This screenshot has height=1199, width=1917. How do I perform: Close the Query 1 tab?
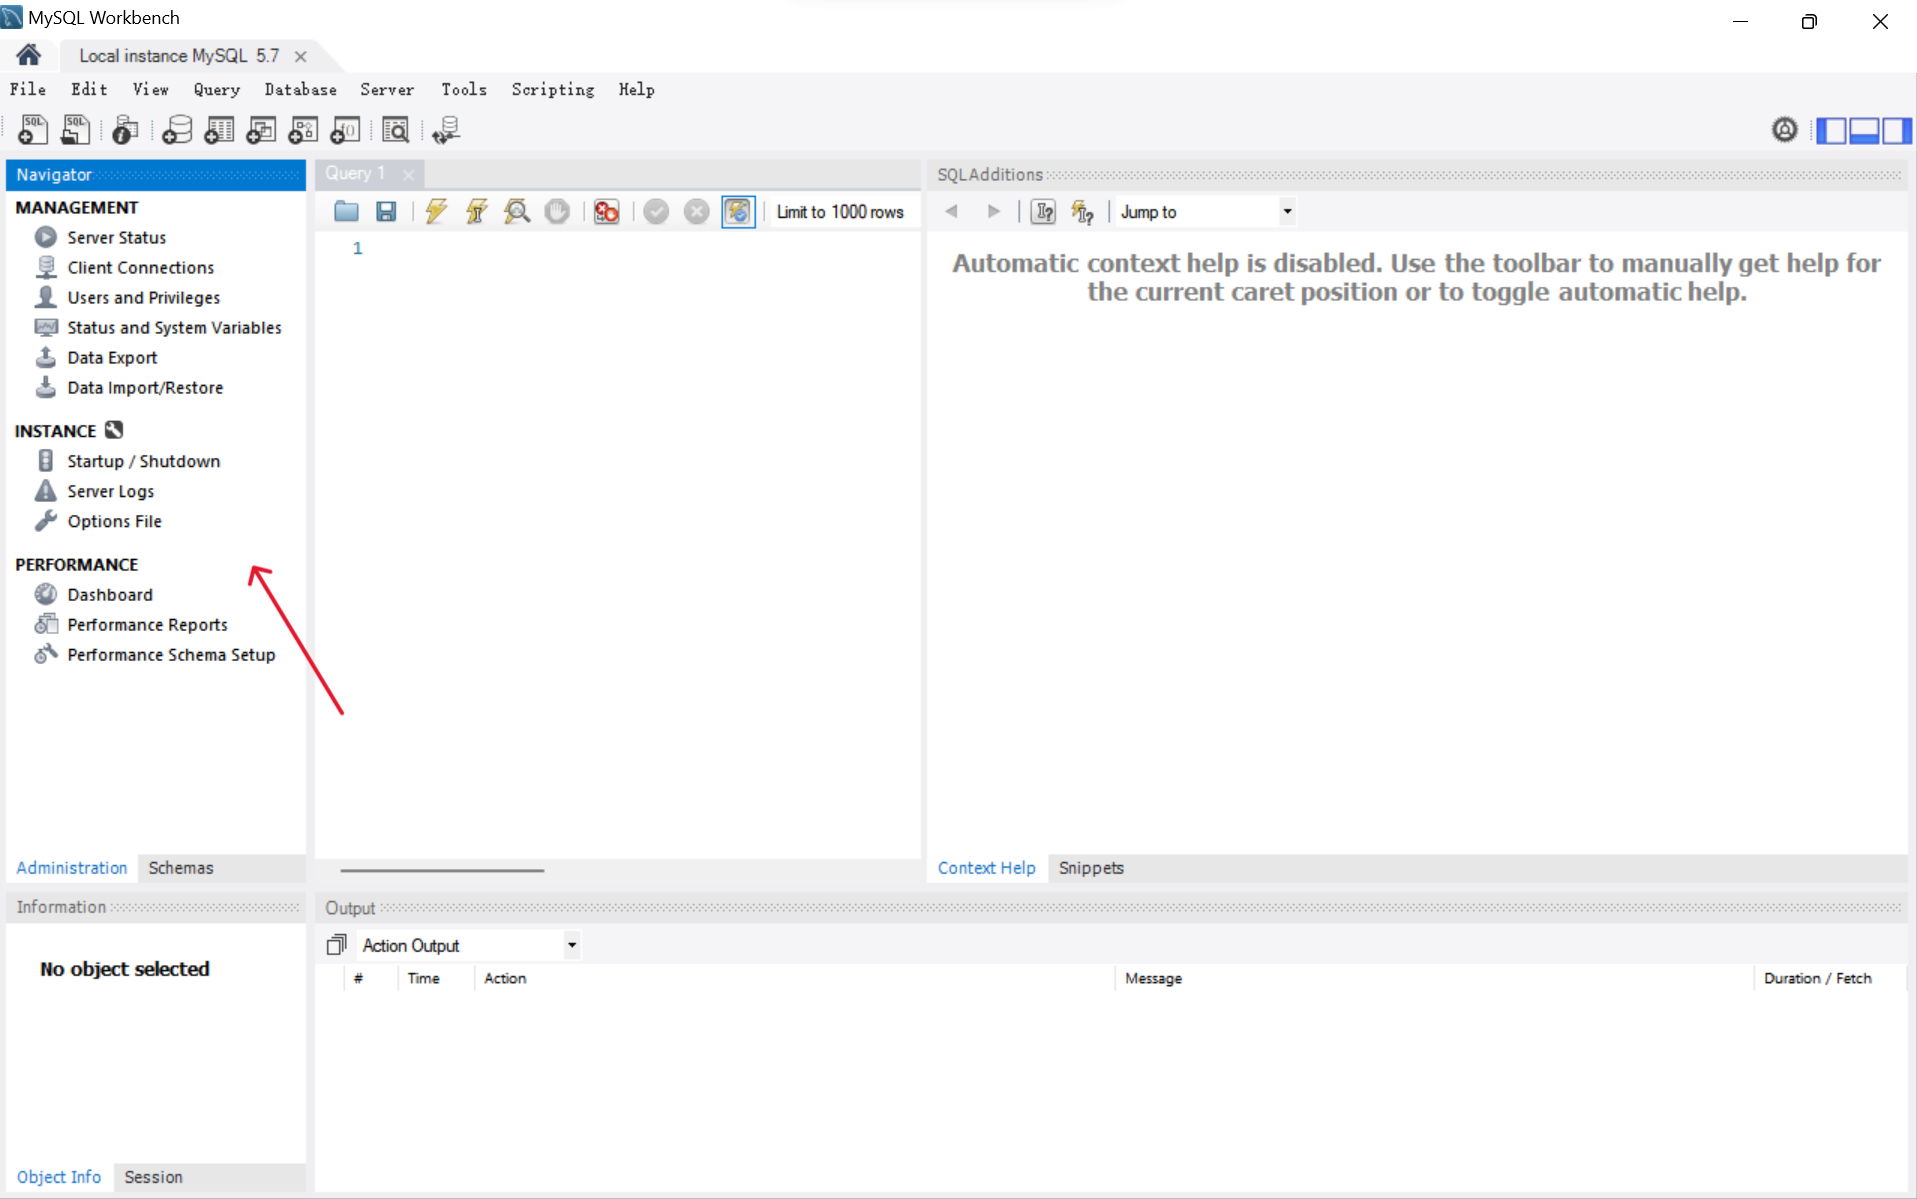tap(408, 174)
